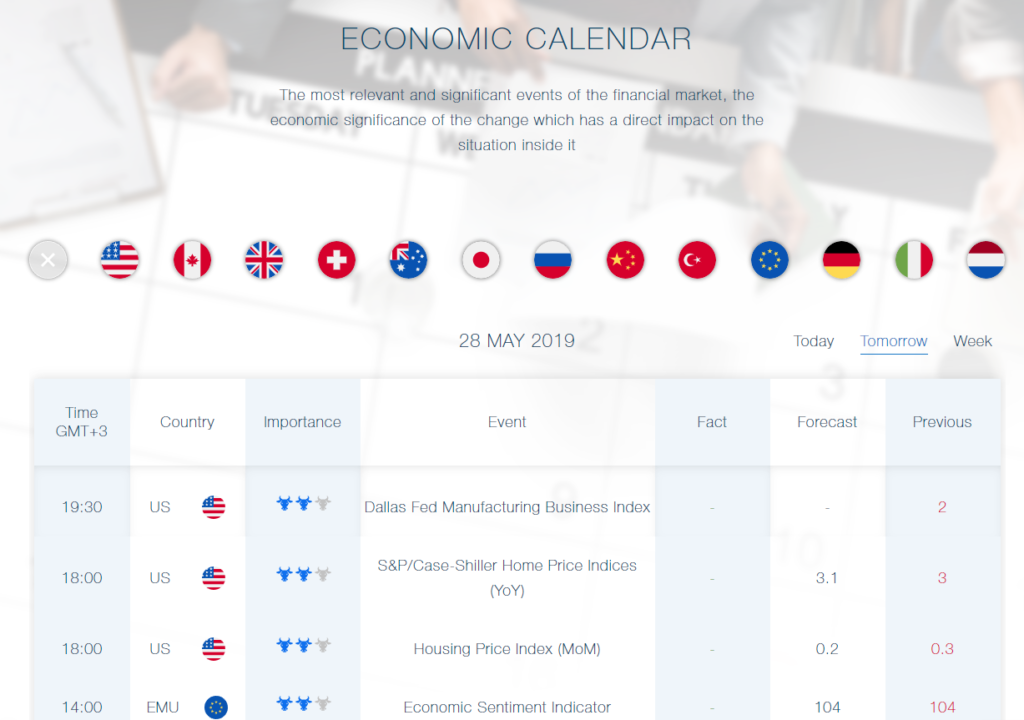Switch to the Today tab

click(813, 341)
